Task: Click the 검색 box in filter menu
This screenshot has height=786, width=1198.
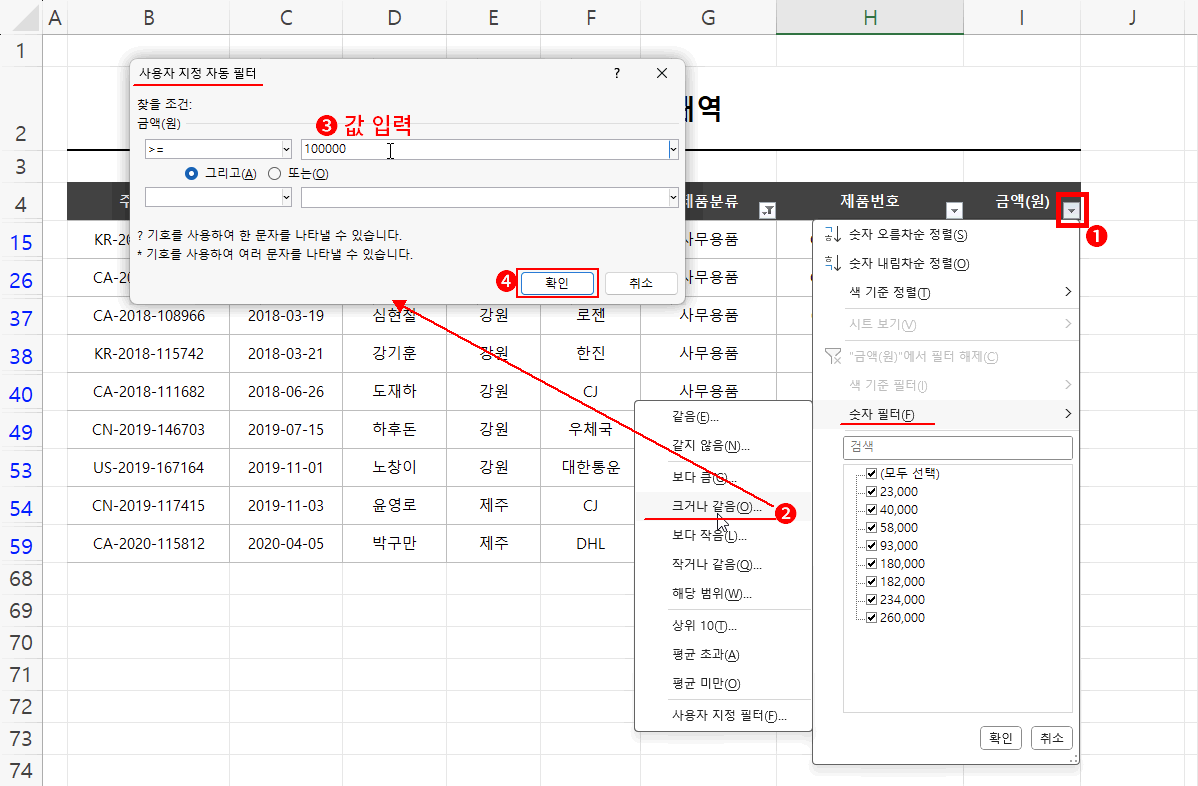Action: coord(957,448)
